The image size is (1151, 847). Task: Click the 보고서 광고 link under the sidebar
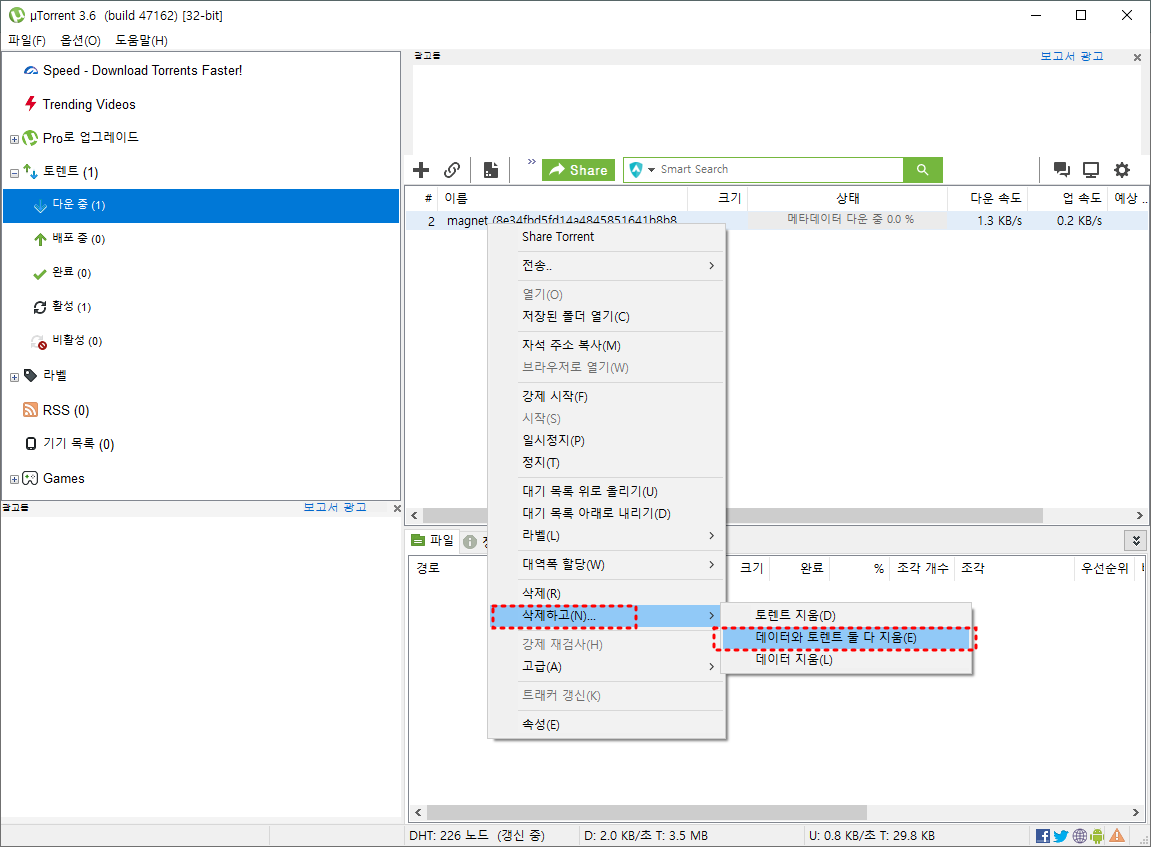pos(335,507)
